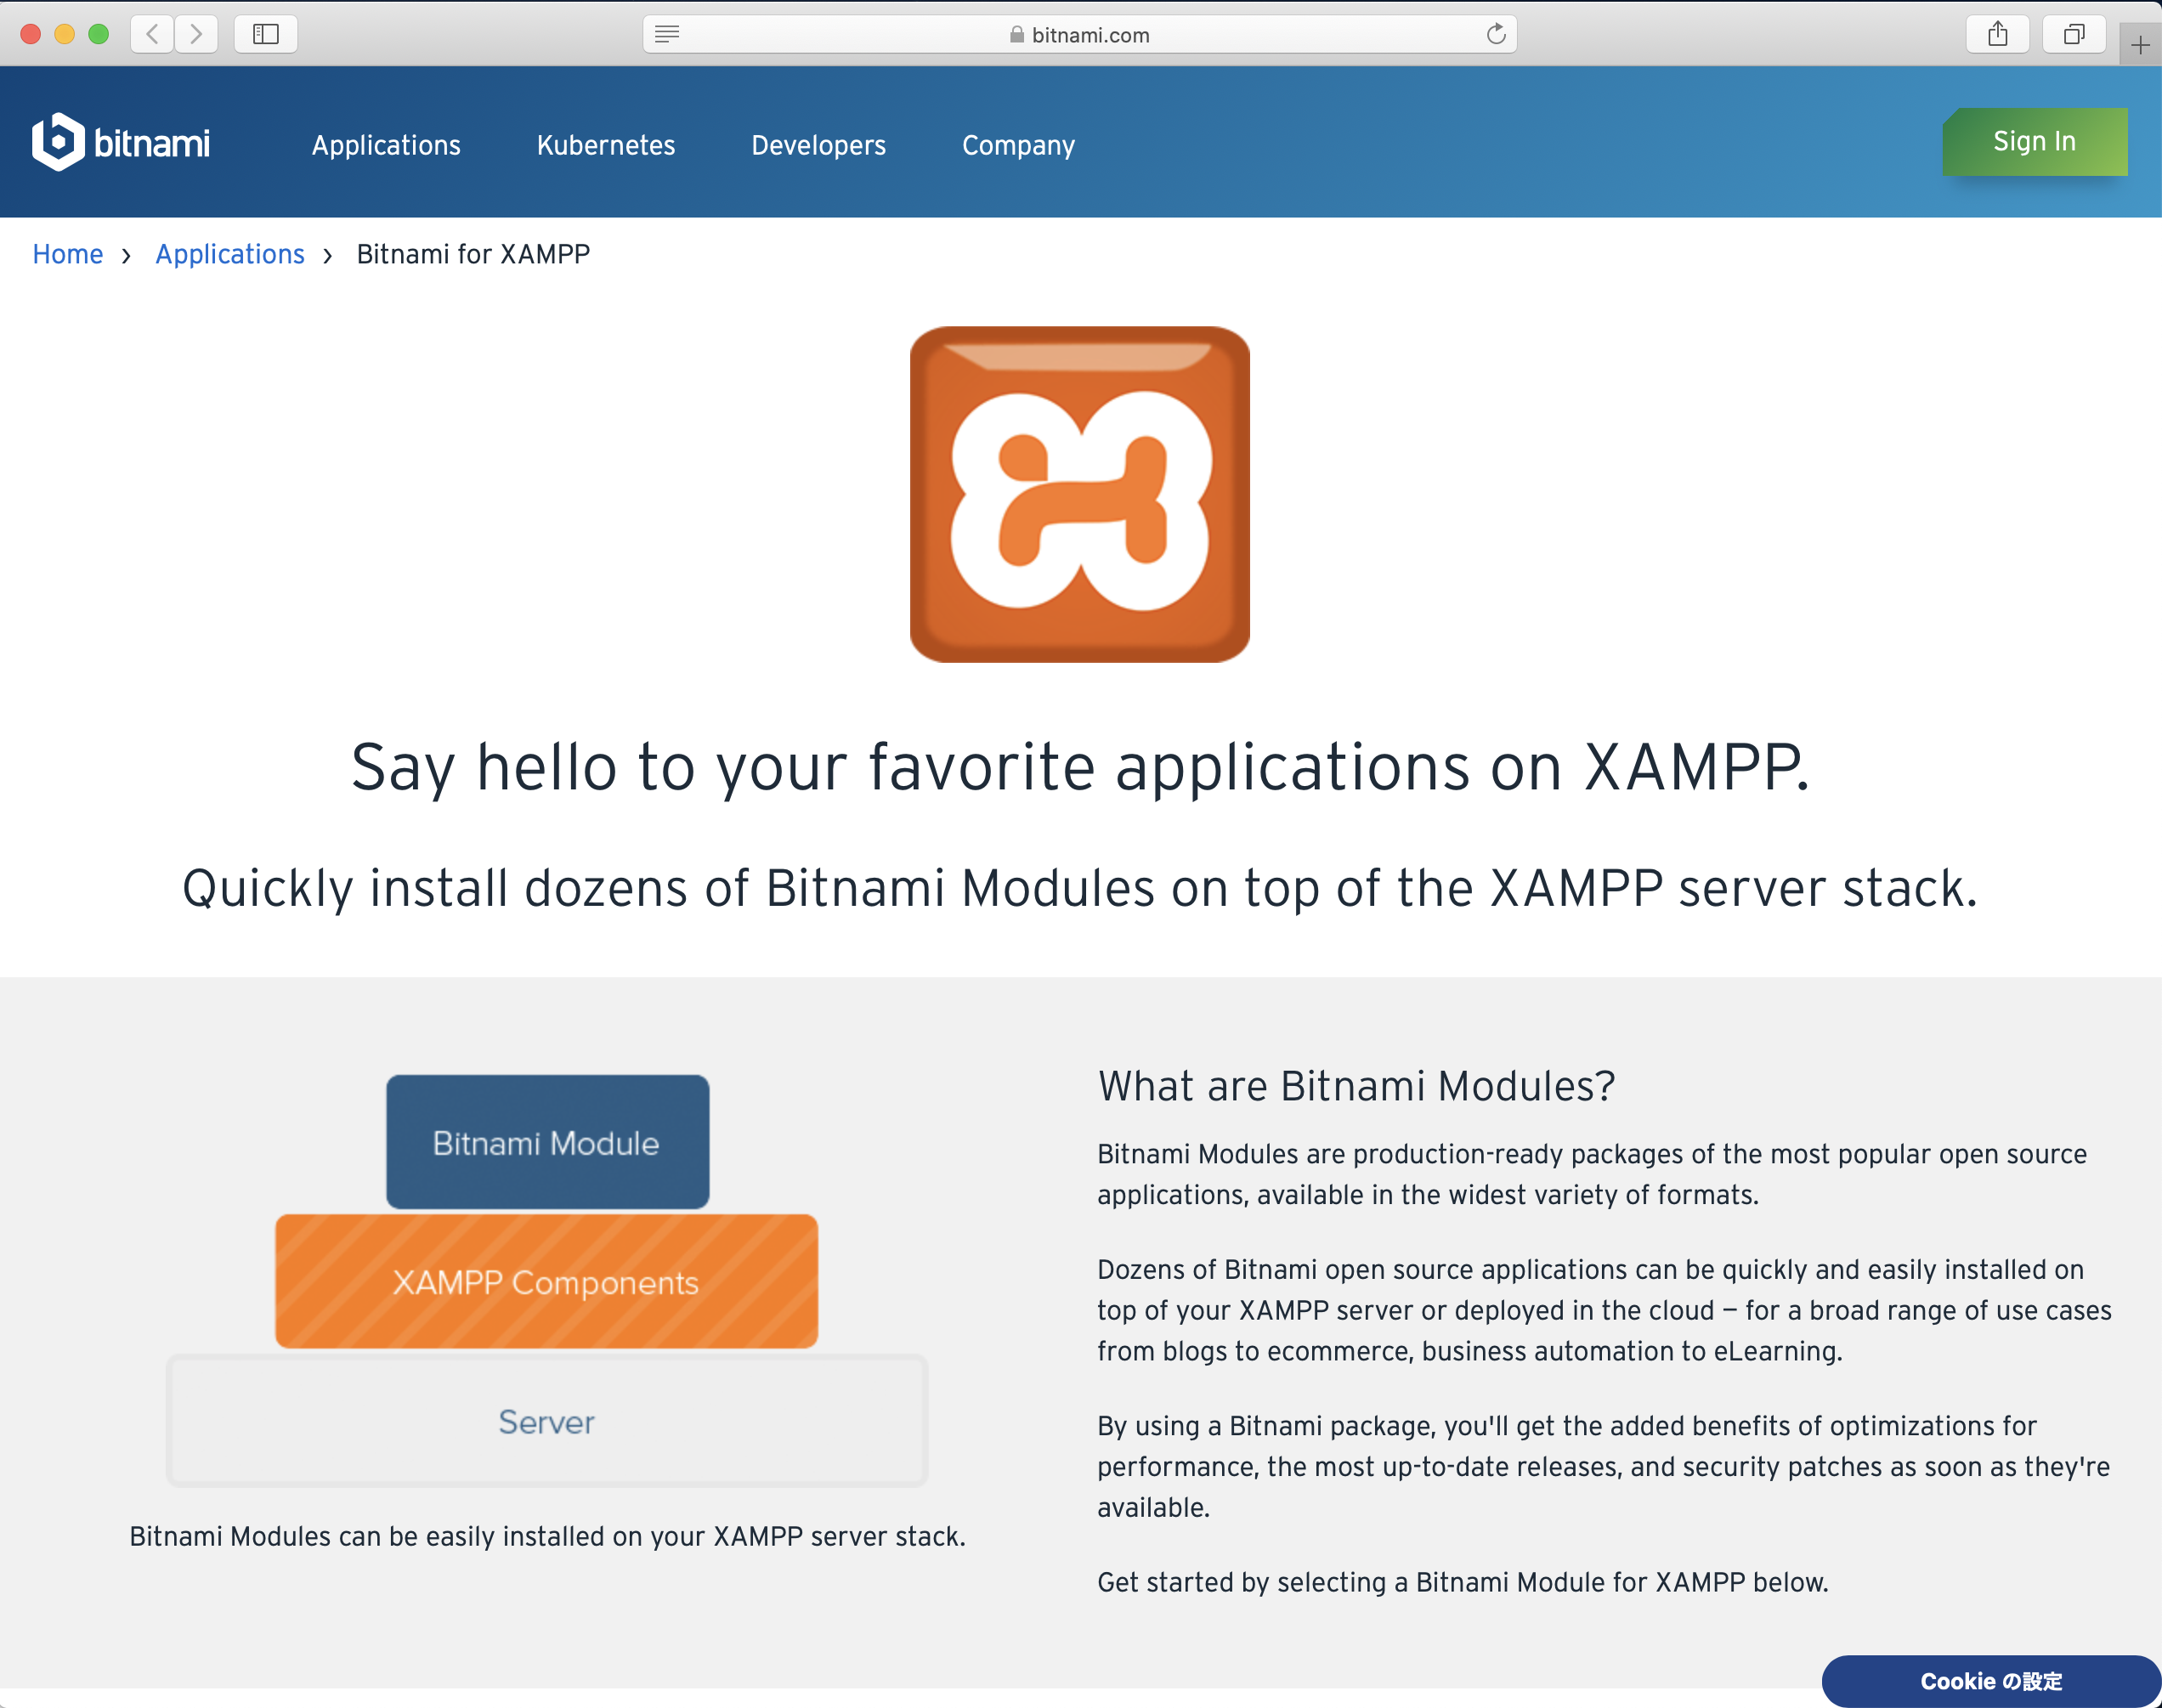This screenshot has height=1708, width=2162.
Task: Open the Share button in toolbar
Action: click(1997, 34)
